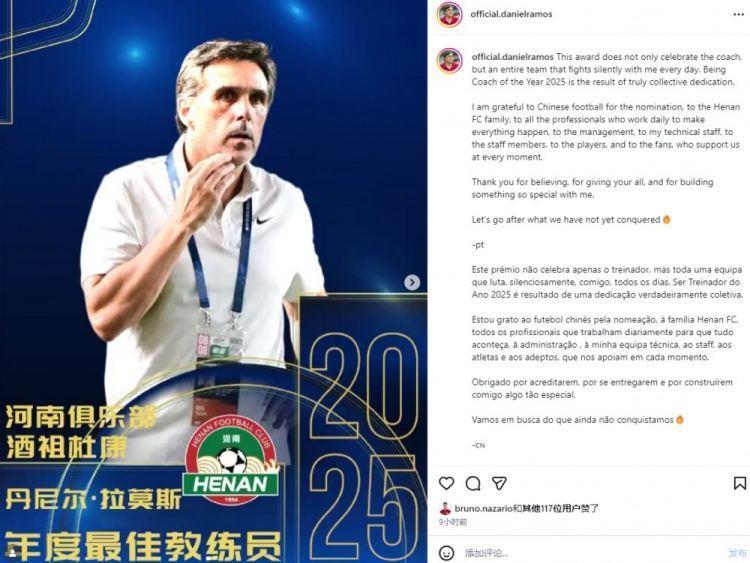Like the post with the heart icon
Screen dimensions: 750x563
pyautogui.click(x=446, y=483)
